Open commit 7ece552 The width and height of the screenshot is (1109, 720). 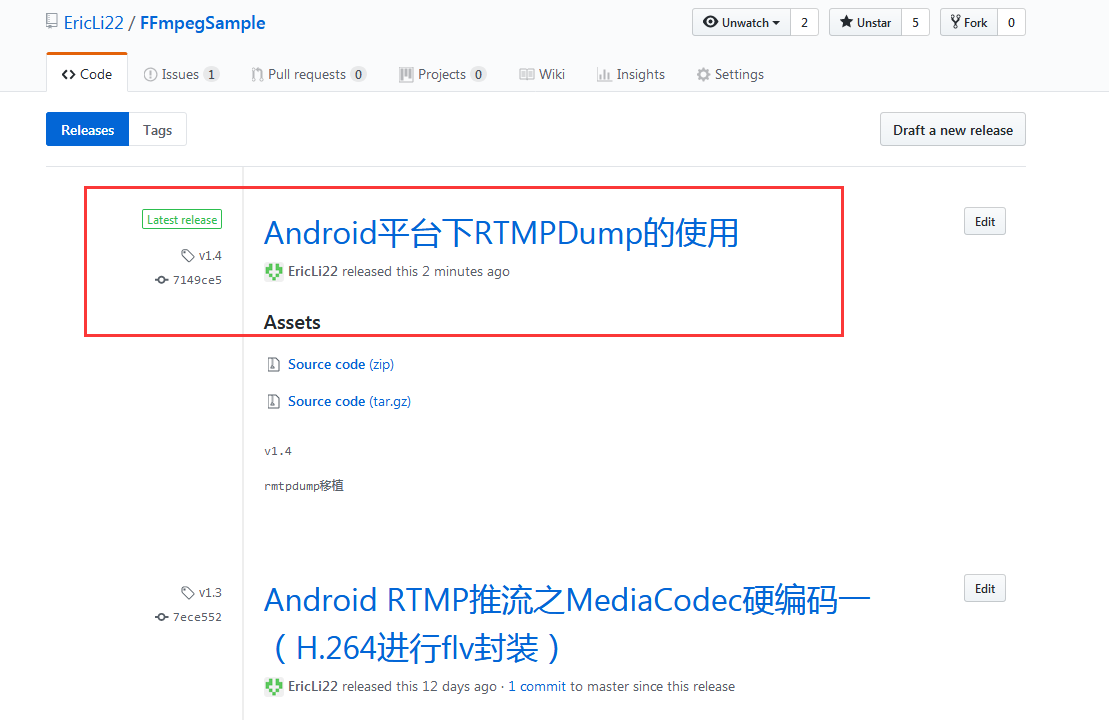click(197, 617)
